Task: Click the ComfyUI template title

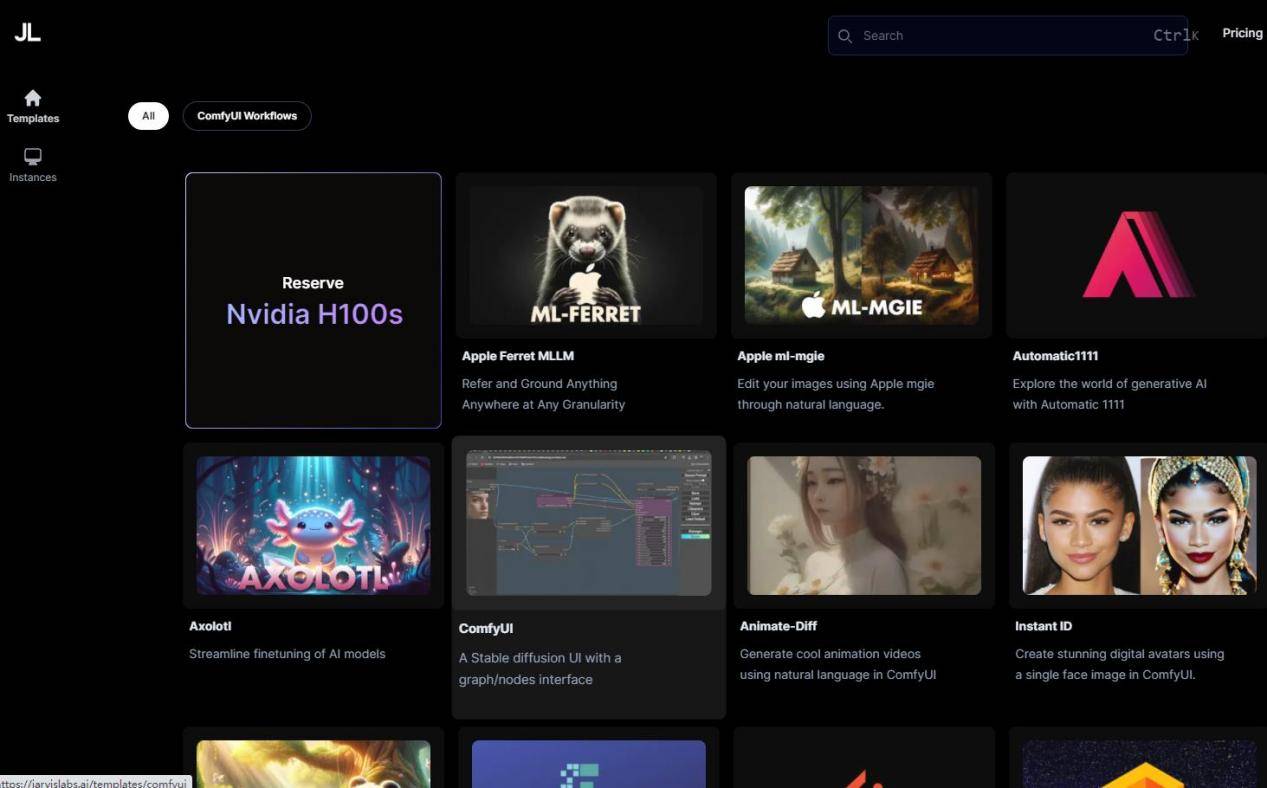Action: pos(486,629)
